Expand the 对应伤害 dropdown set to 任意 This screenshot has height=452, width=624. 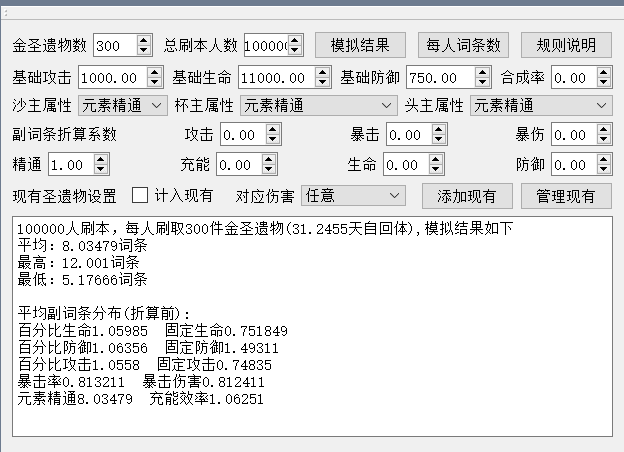pyautogui.click(x=353, y=195)
